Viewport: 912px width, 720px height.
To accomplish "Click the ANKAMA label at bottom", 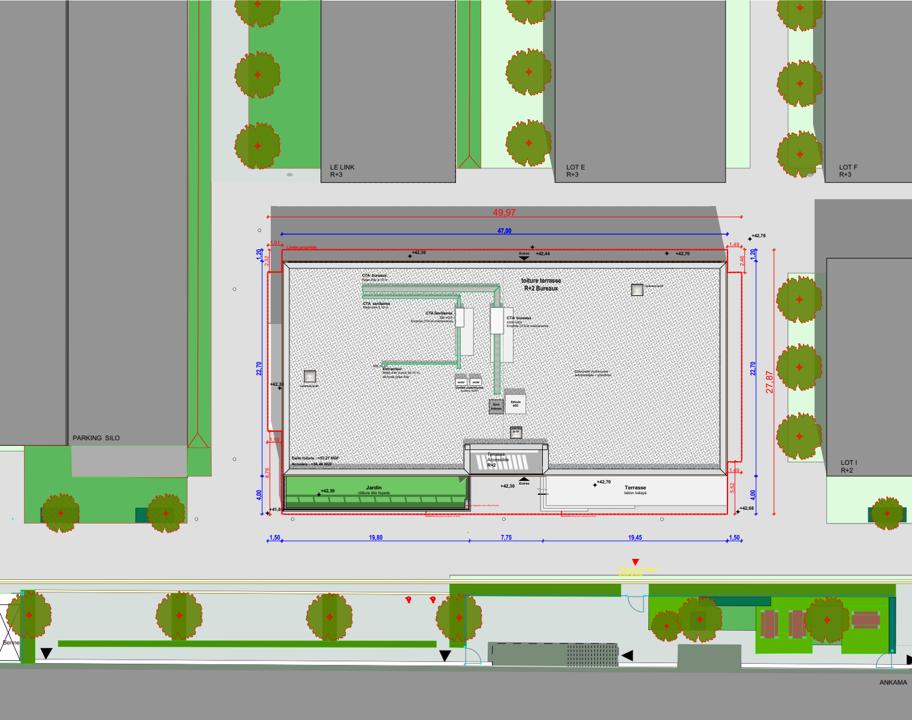I will pyautogui.click(x=895, y=683).
